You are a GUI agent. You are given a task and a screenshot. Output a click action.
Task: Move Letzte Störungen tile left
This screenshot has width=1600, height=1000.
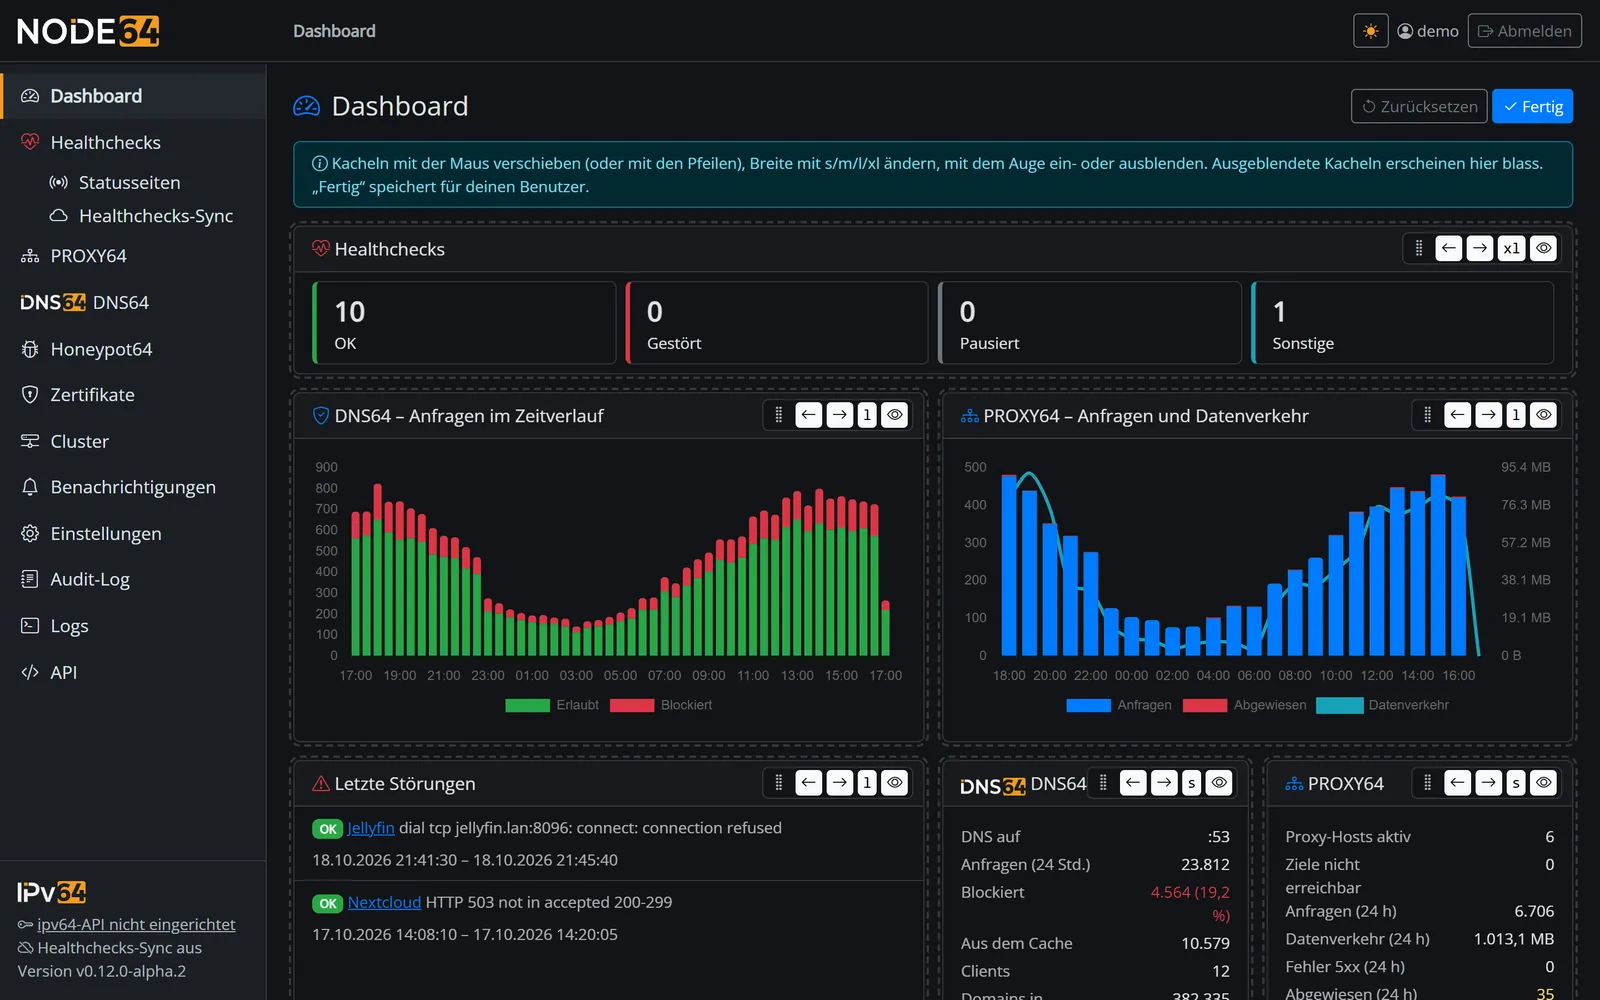[x=808, y=783]
